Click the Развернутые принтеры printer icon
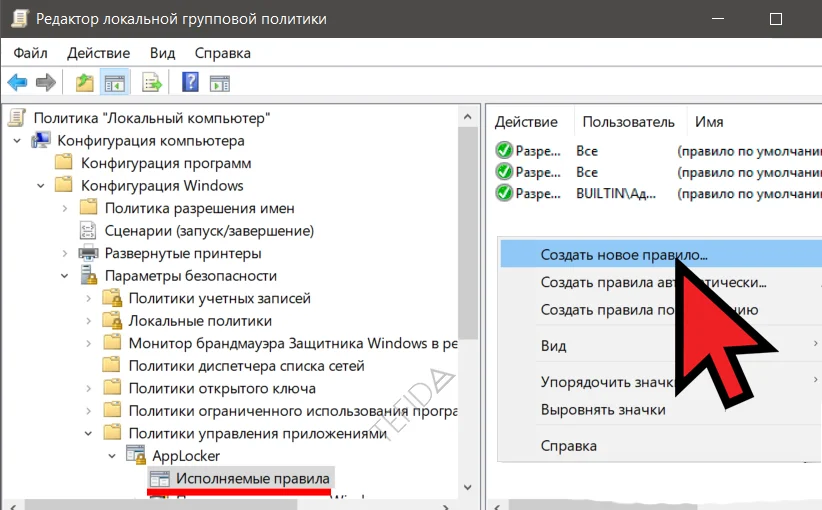The image size is (822, 510). point(88,253)
